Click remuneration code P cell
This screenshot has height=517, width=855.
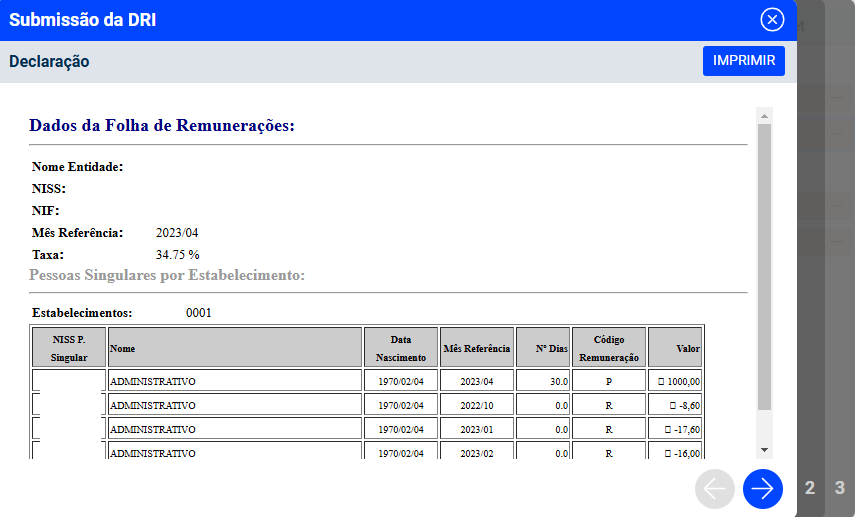609,381
